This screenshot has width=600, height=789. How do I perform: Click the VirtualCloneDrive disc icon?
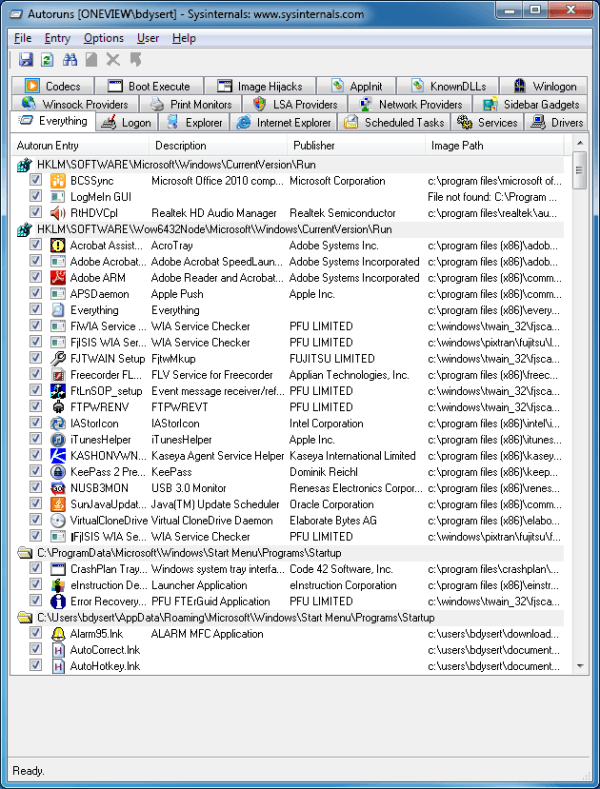tap(58, 520)
